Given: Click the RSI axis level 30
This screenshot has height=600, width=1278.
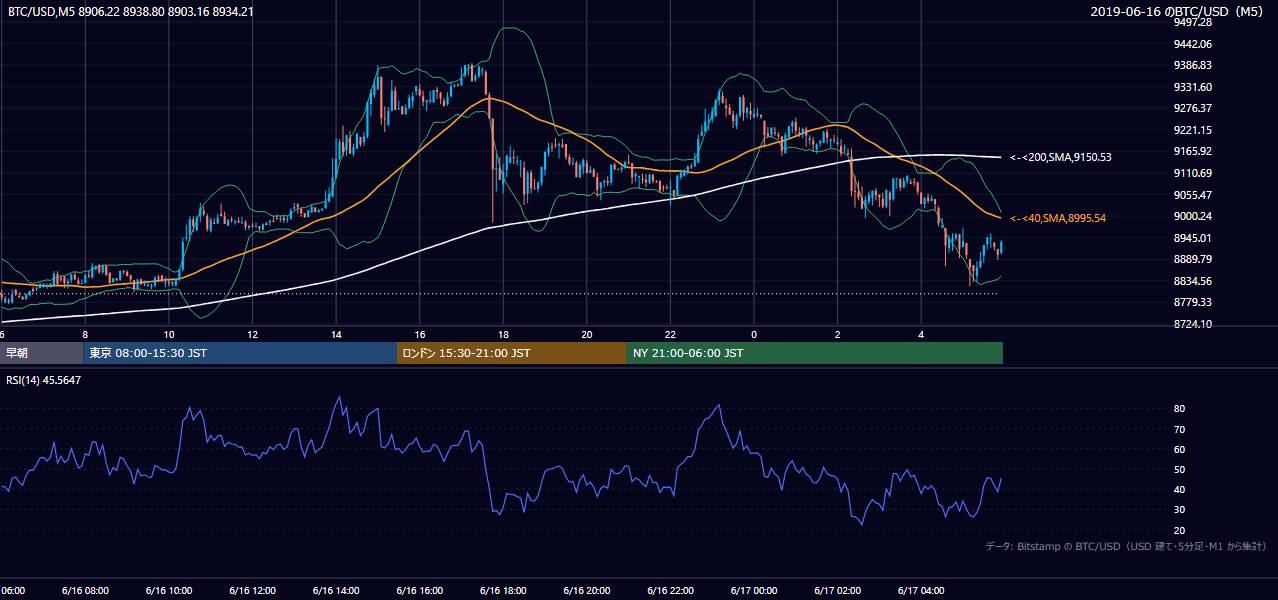Looking at the screenshot, I should 1179,510.
